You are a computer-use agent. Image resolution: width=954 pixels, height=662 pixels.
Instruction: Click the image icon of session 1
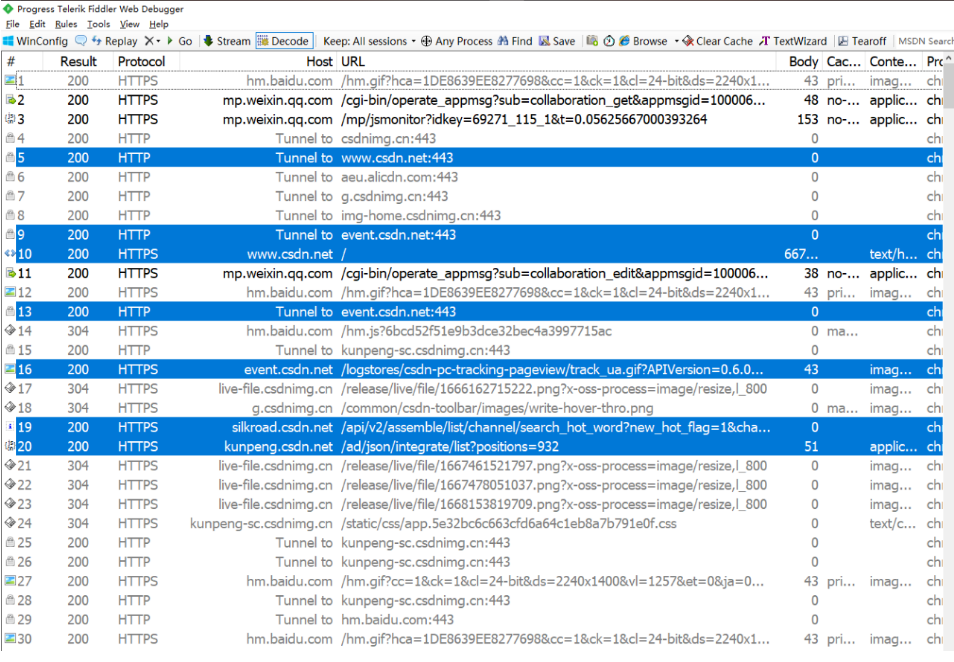pos(10,80)
